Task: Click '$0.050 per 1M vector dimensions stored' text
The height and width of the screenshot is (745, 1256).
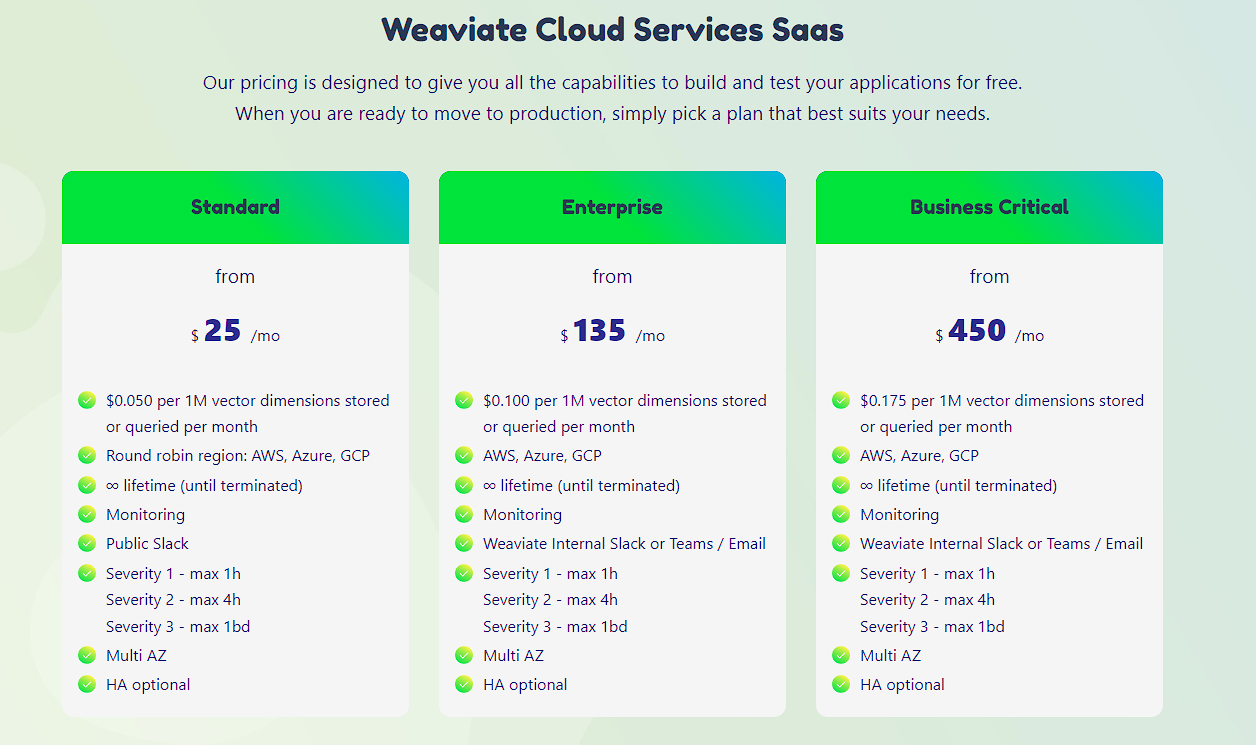Action: point(248,400)
